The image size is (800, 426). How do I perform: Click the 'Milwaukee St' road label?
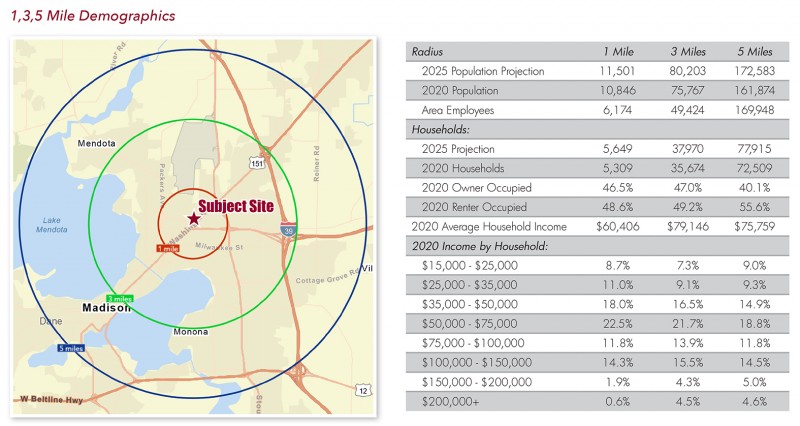(x=219, y=247)
